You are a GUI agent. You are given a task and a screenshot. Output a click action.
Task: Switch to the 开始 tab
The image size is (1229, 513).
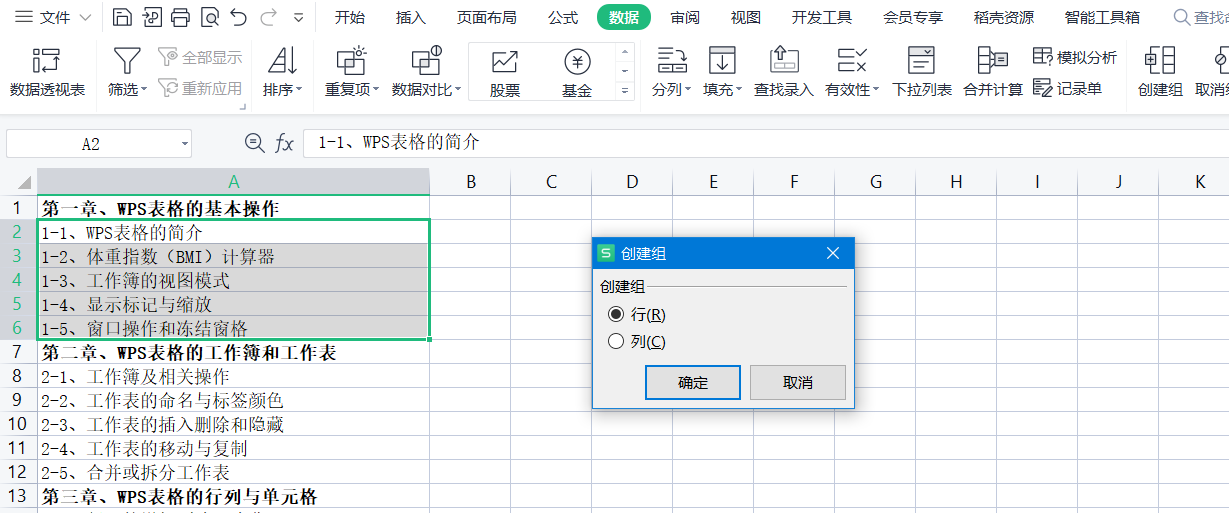pos(349,17)
